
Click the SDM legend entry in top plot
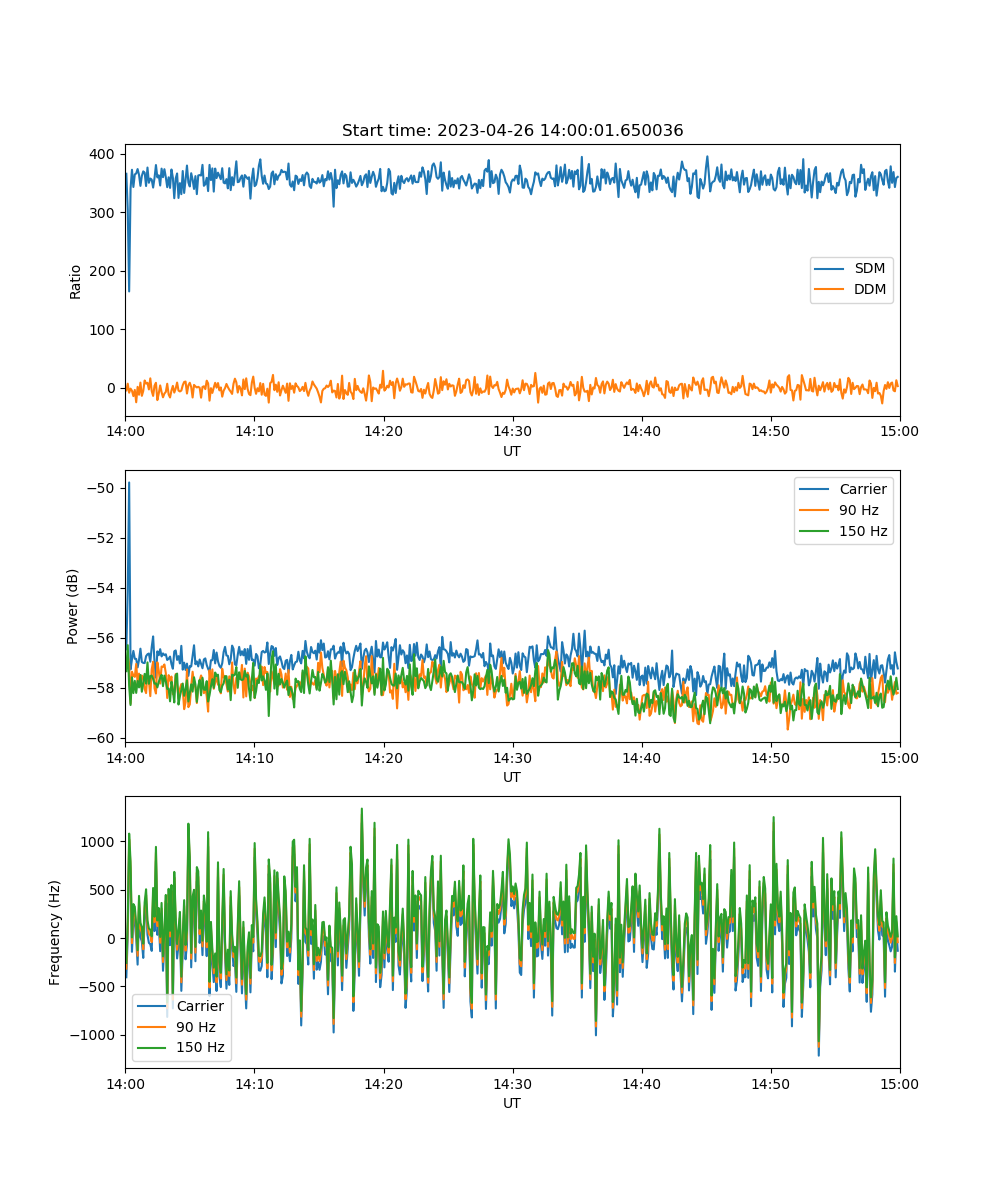(x=869, y=269)
